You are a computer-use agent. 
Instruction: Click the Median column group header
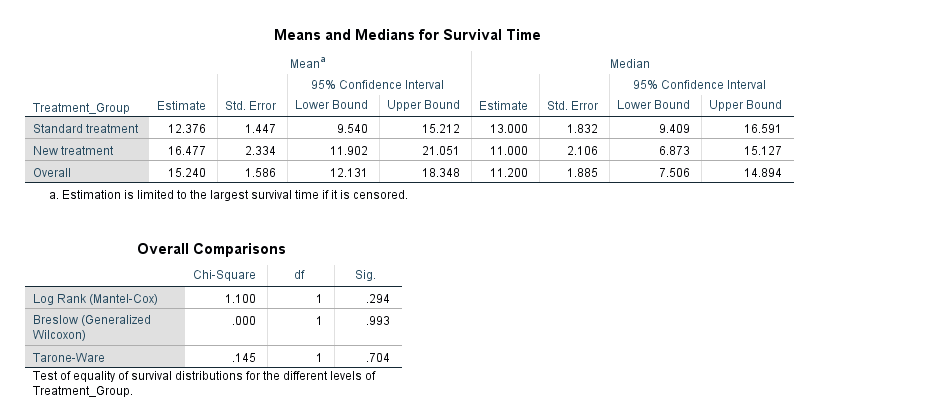pyautogui.click(x=630, y=64)
